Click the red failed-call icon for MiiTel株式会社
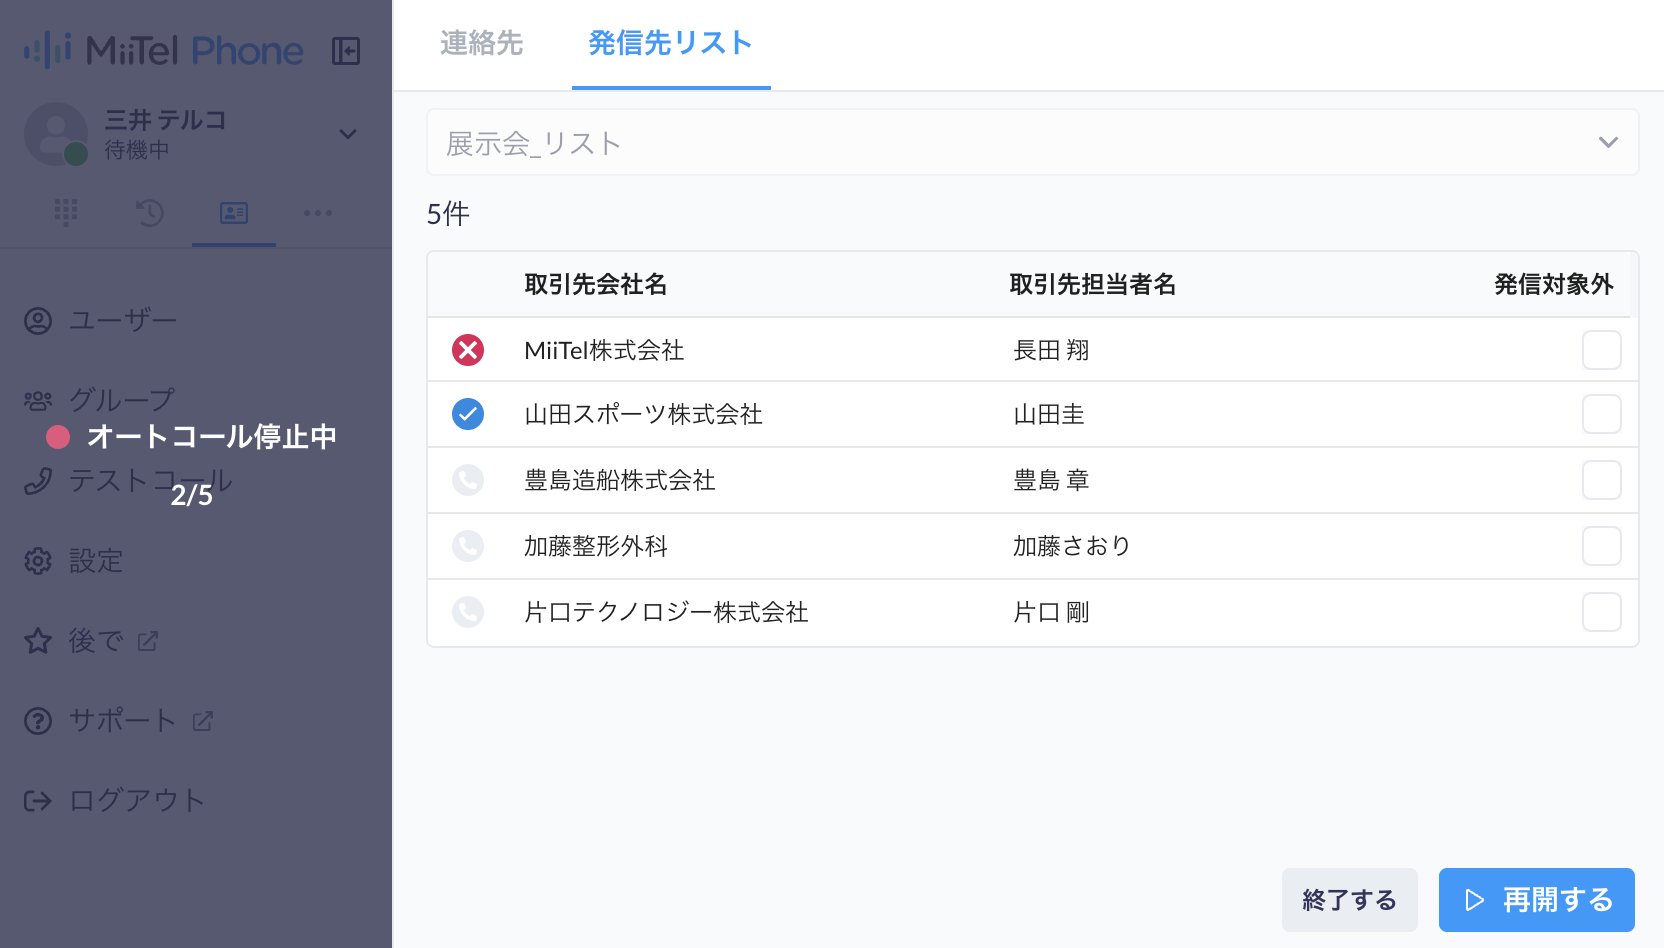This screenshot has height=948, width=1664. tap(468, 350)
